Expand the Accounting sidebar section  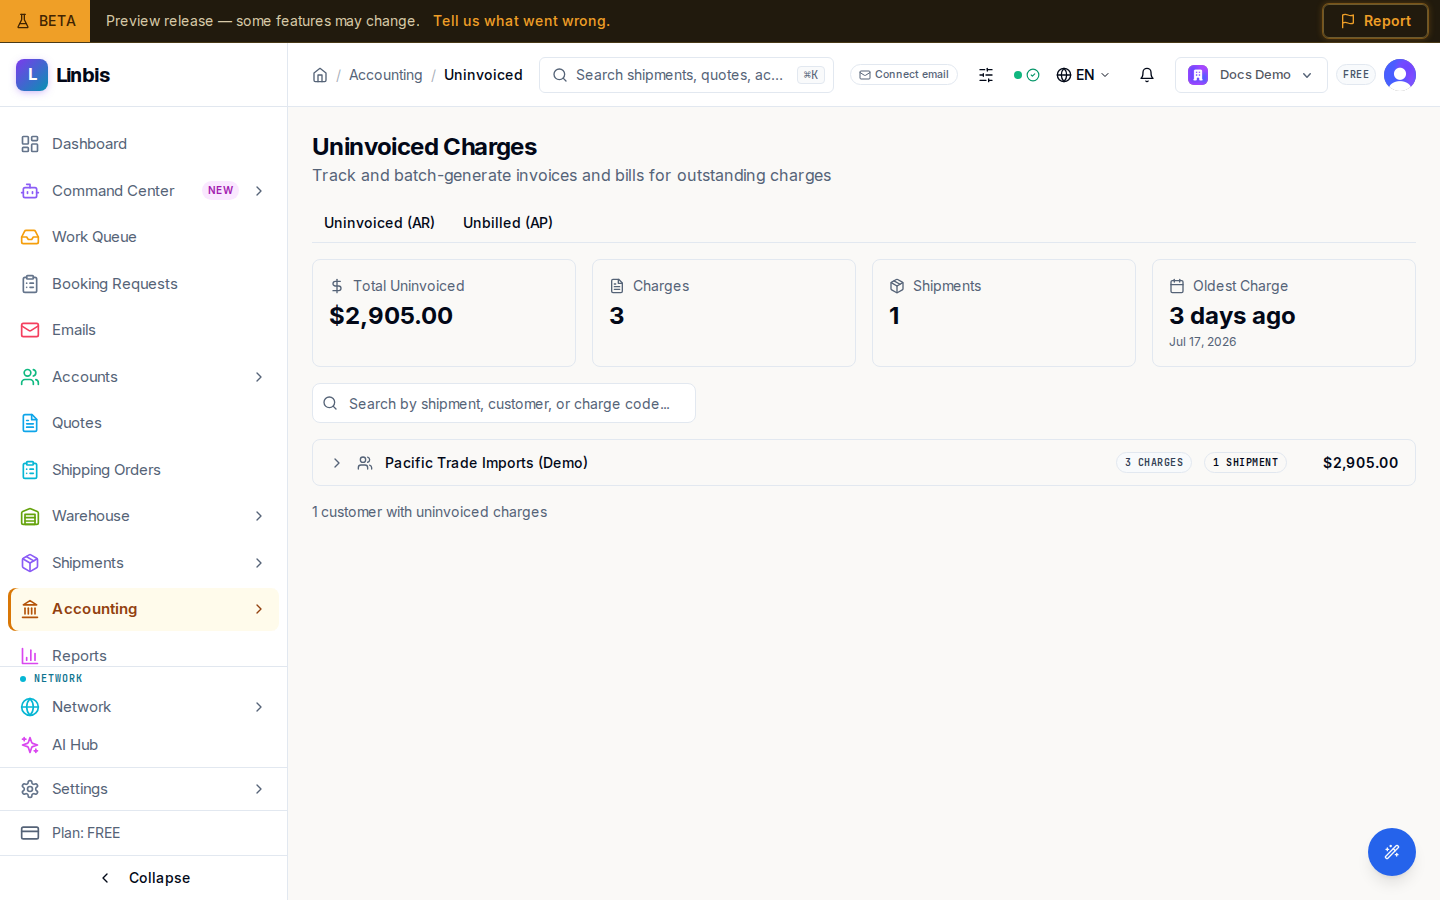(259, 609)
